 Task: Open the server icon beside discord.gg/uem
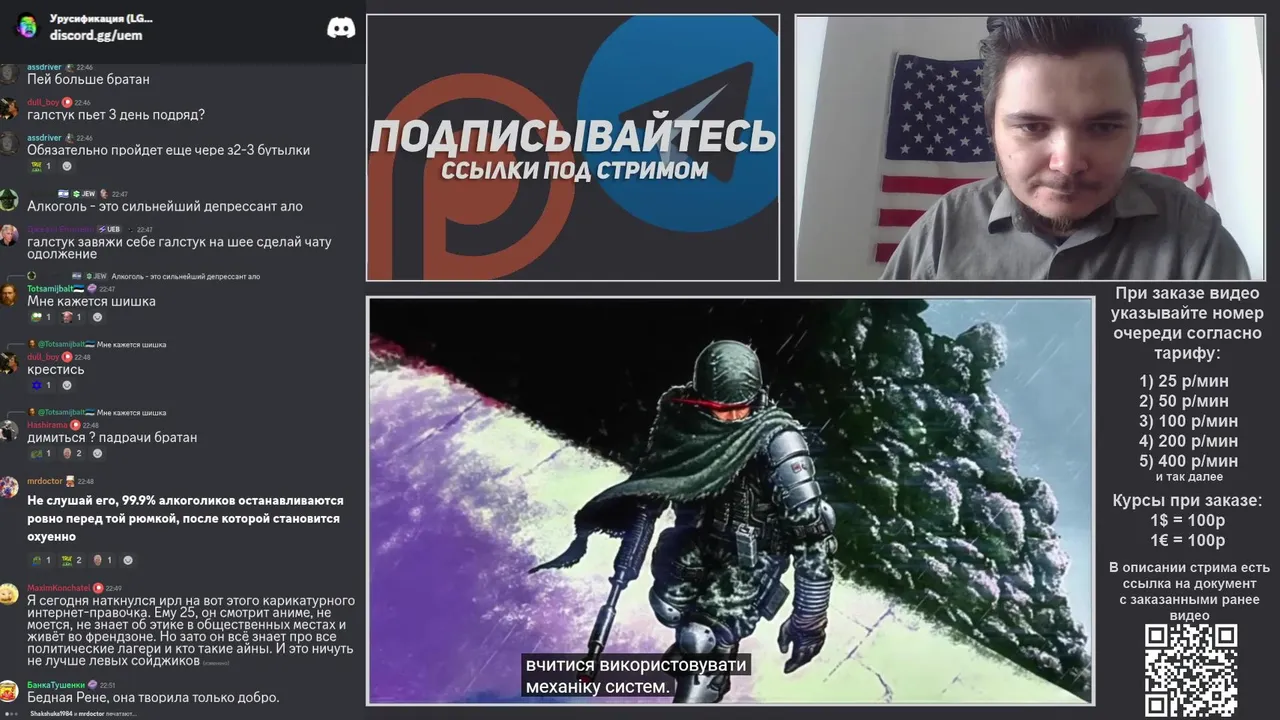coord(27,27)
